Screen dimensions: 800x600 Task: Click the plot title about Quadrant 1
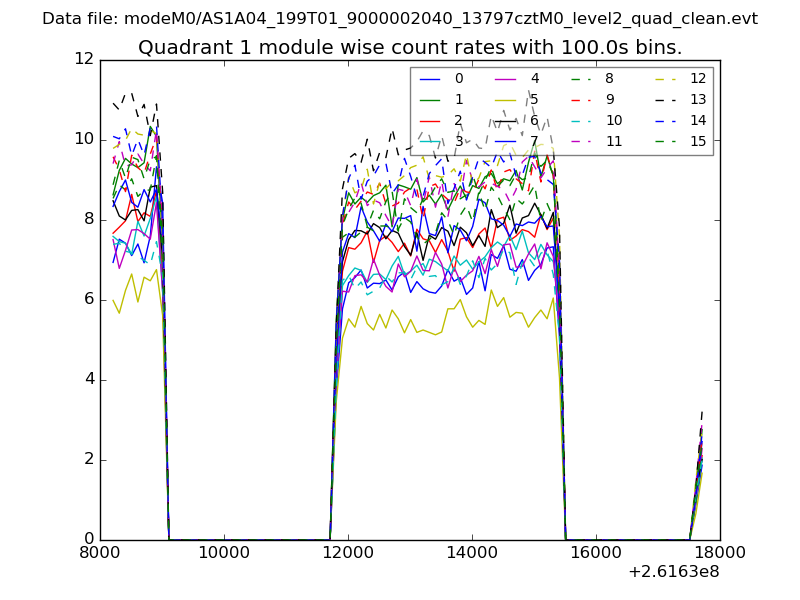click(x=410, y=48)
